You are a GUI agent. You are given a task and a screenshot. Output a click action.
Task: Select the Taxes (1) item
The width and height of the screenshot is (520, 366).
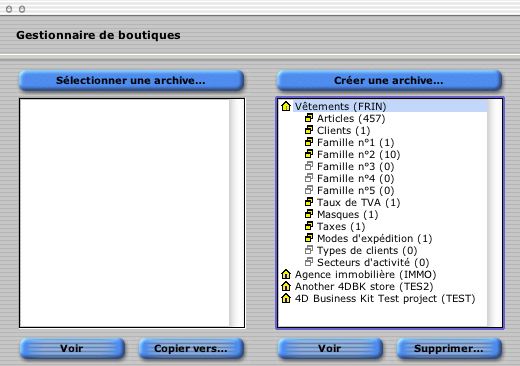click(x=341, y=226)
